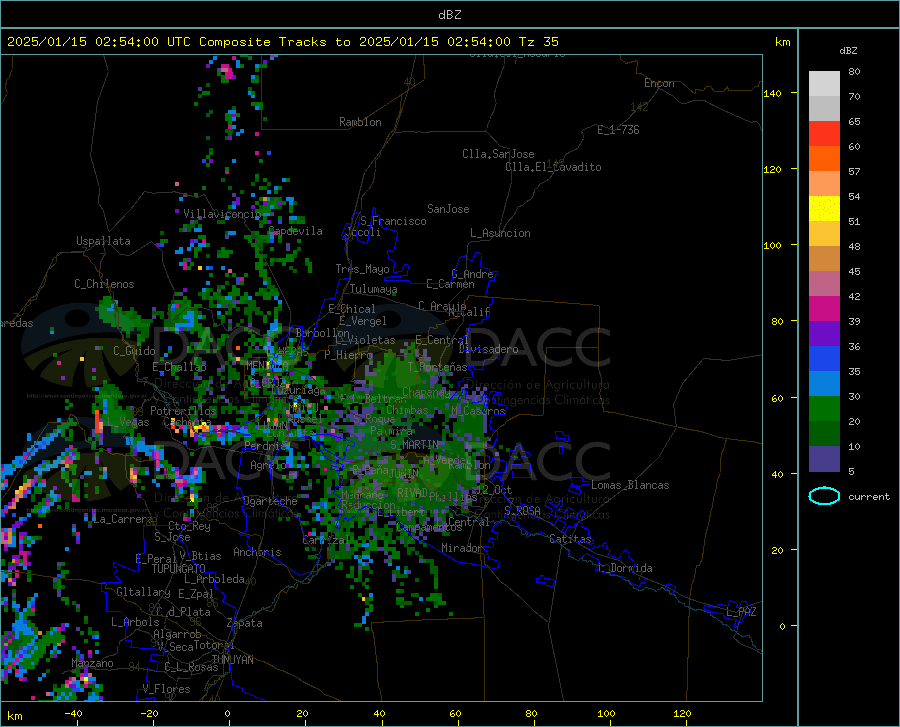This screenshot has height=727, width=900.
Task: Click the 'C_Guido' map label
Action: point(134,351)
